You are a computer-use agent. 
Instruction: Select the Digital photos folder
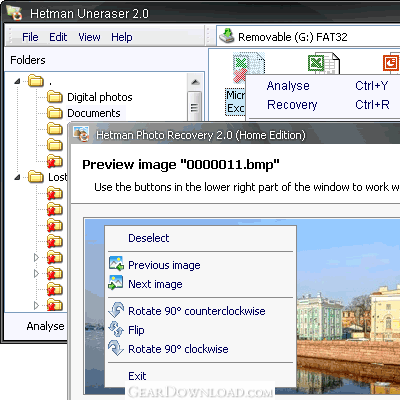100,97
